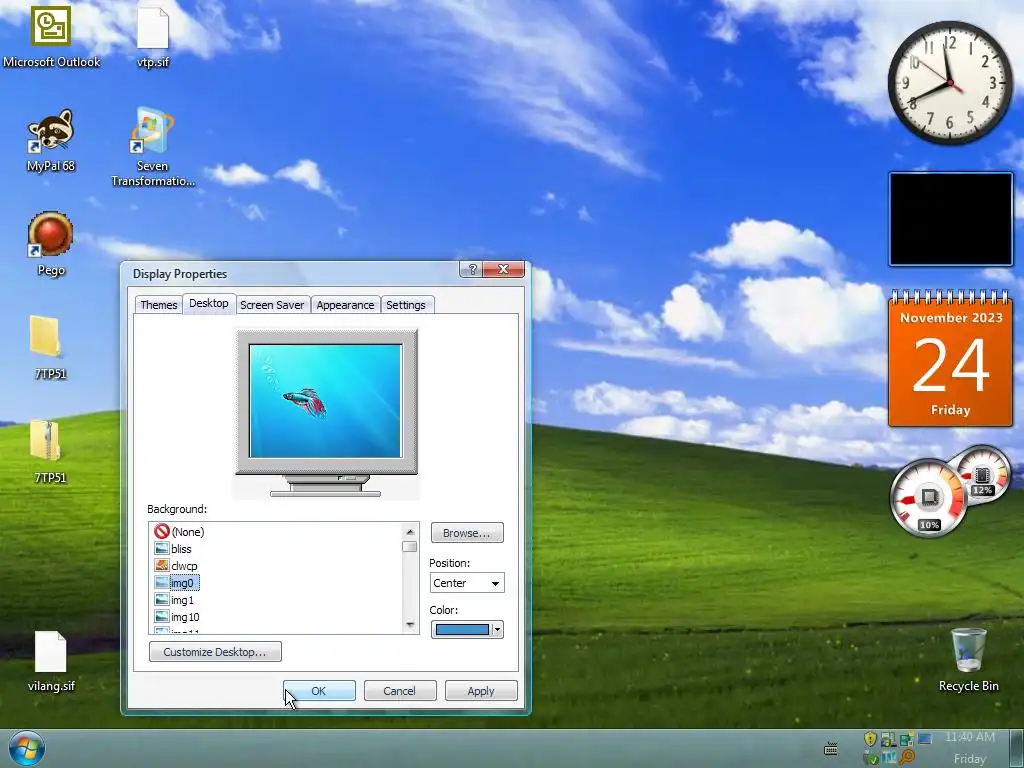This screenshot has width=1024, height=768.
Task: Select the Seven Transformation Pack shortcut icon
Action: tap(152, 130)
